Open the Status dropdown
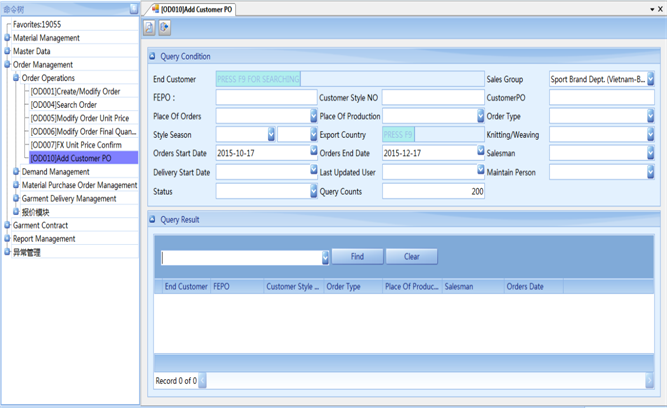This screenshot has height=408, width=667. 313,191
